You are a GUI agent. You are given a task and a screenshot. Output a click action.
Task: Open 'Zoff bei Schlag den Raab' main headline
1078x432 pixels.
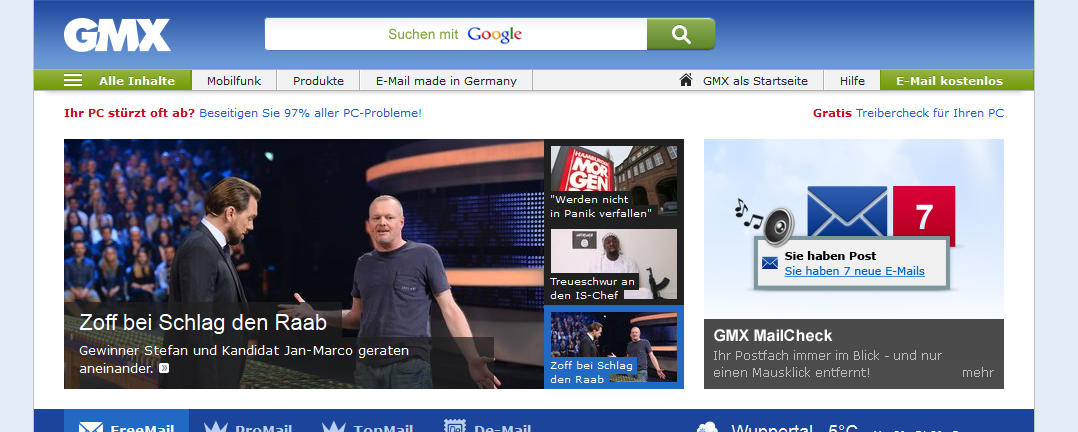pyautogui.click(x=203, y=322)
